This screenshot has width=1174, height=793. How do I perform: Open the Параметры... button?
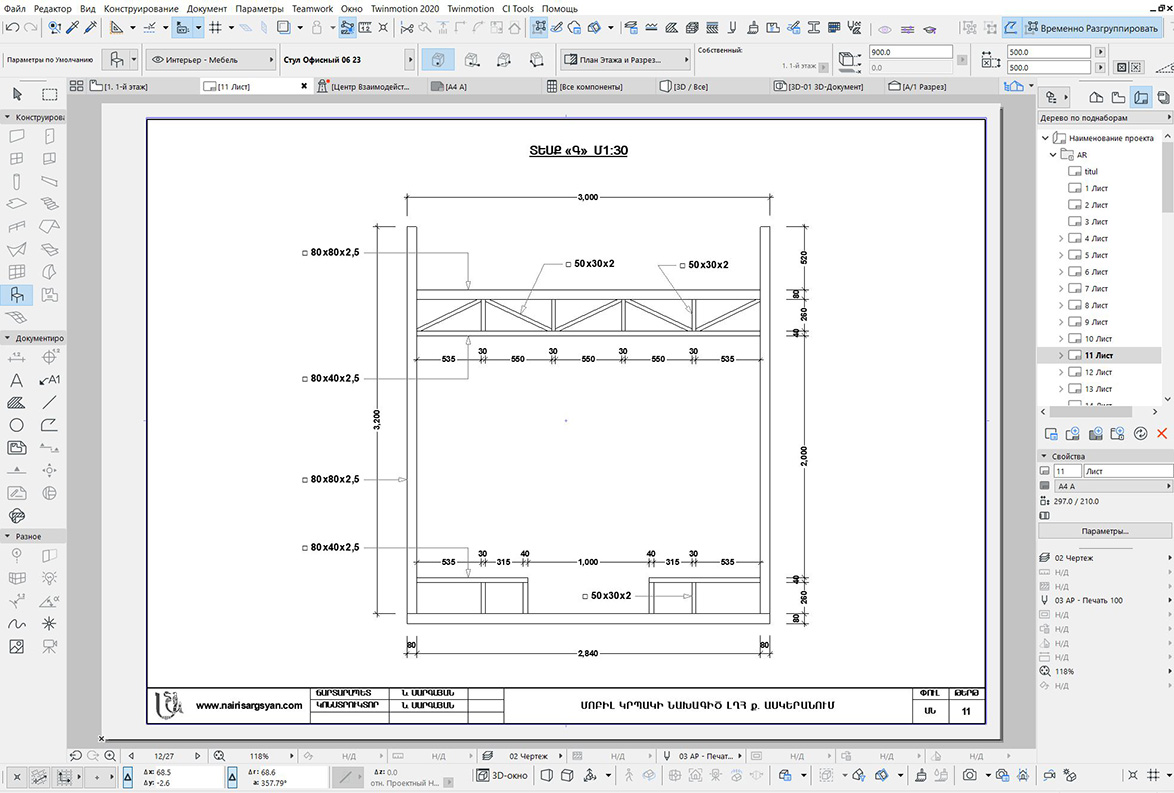pyautogui.click(x=1104, y=531)
